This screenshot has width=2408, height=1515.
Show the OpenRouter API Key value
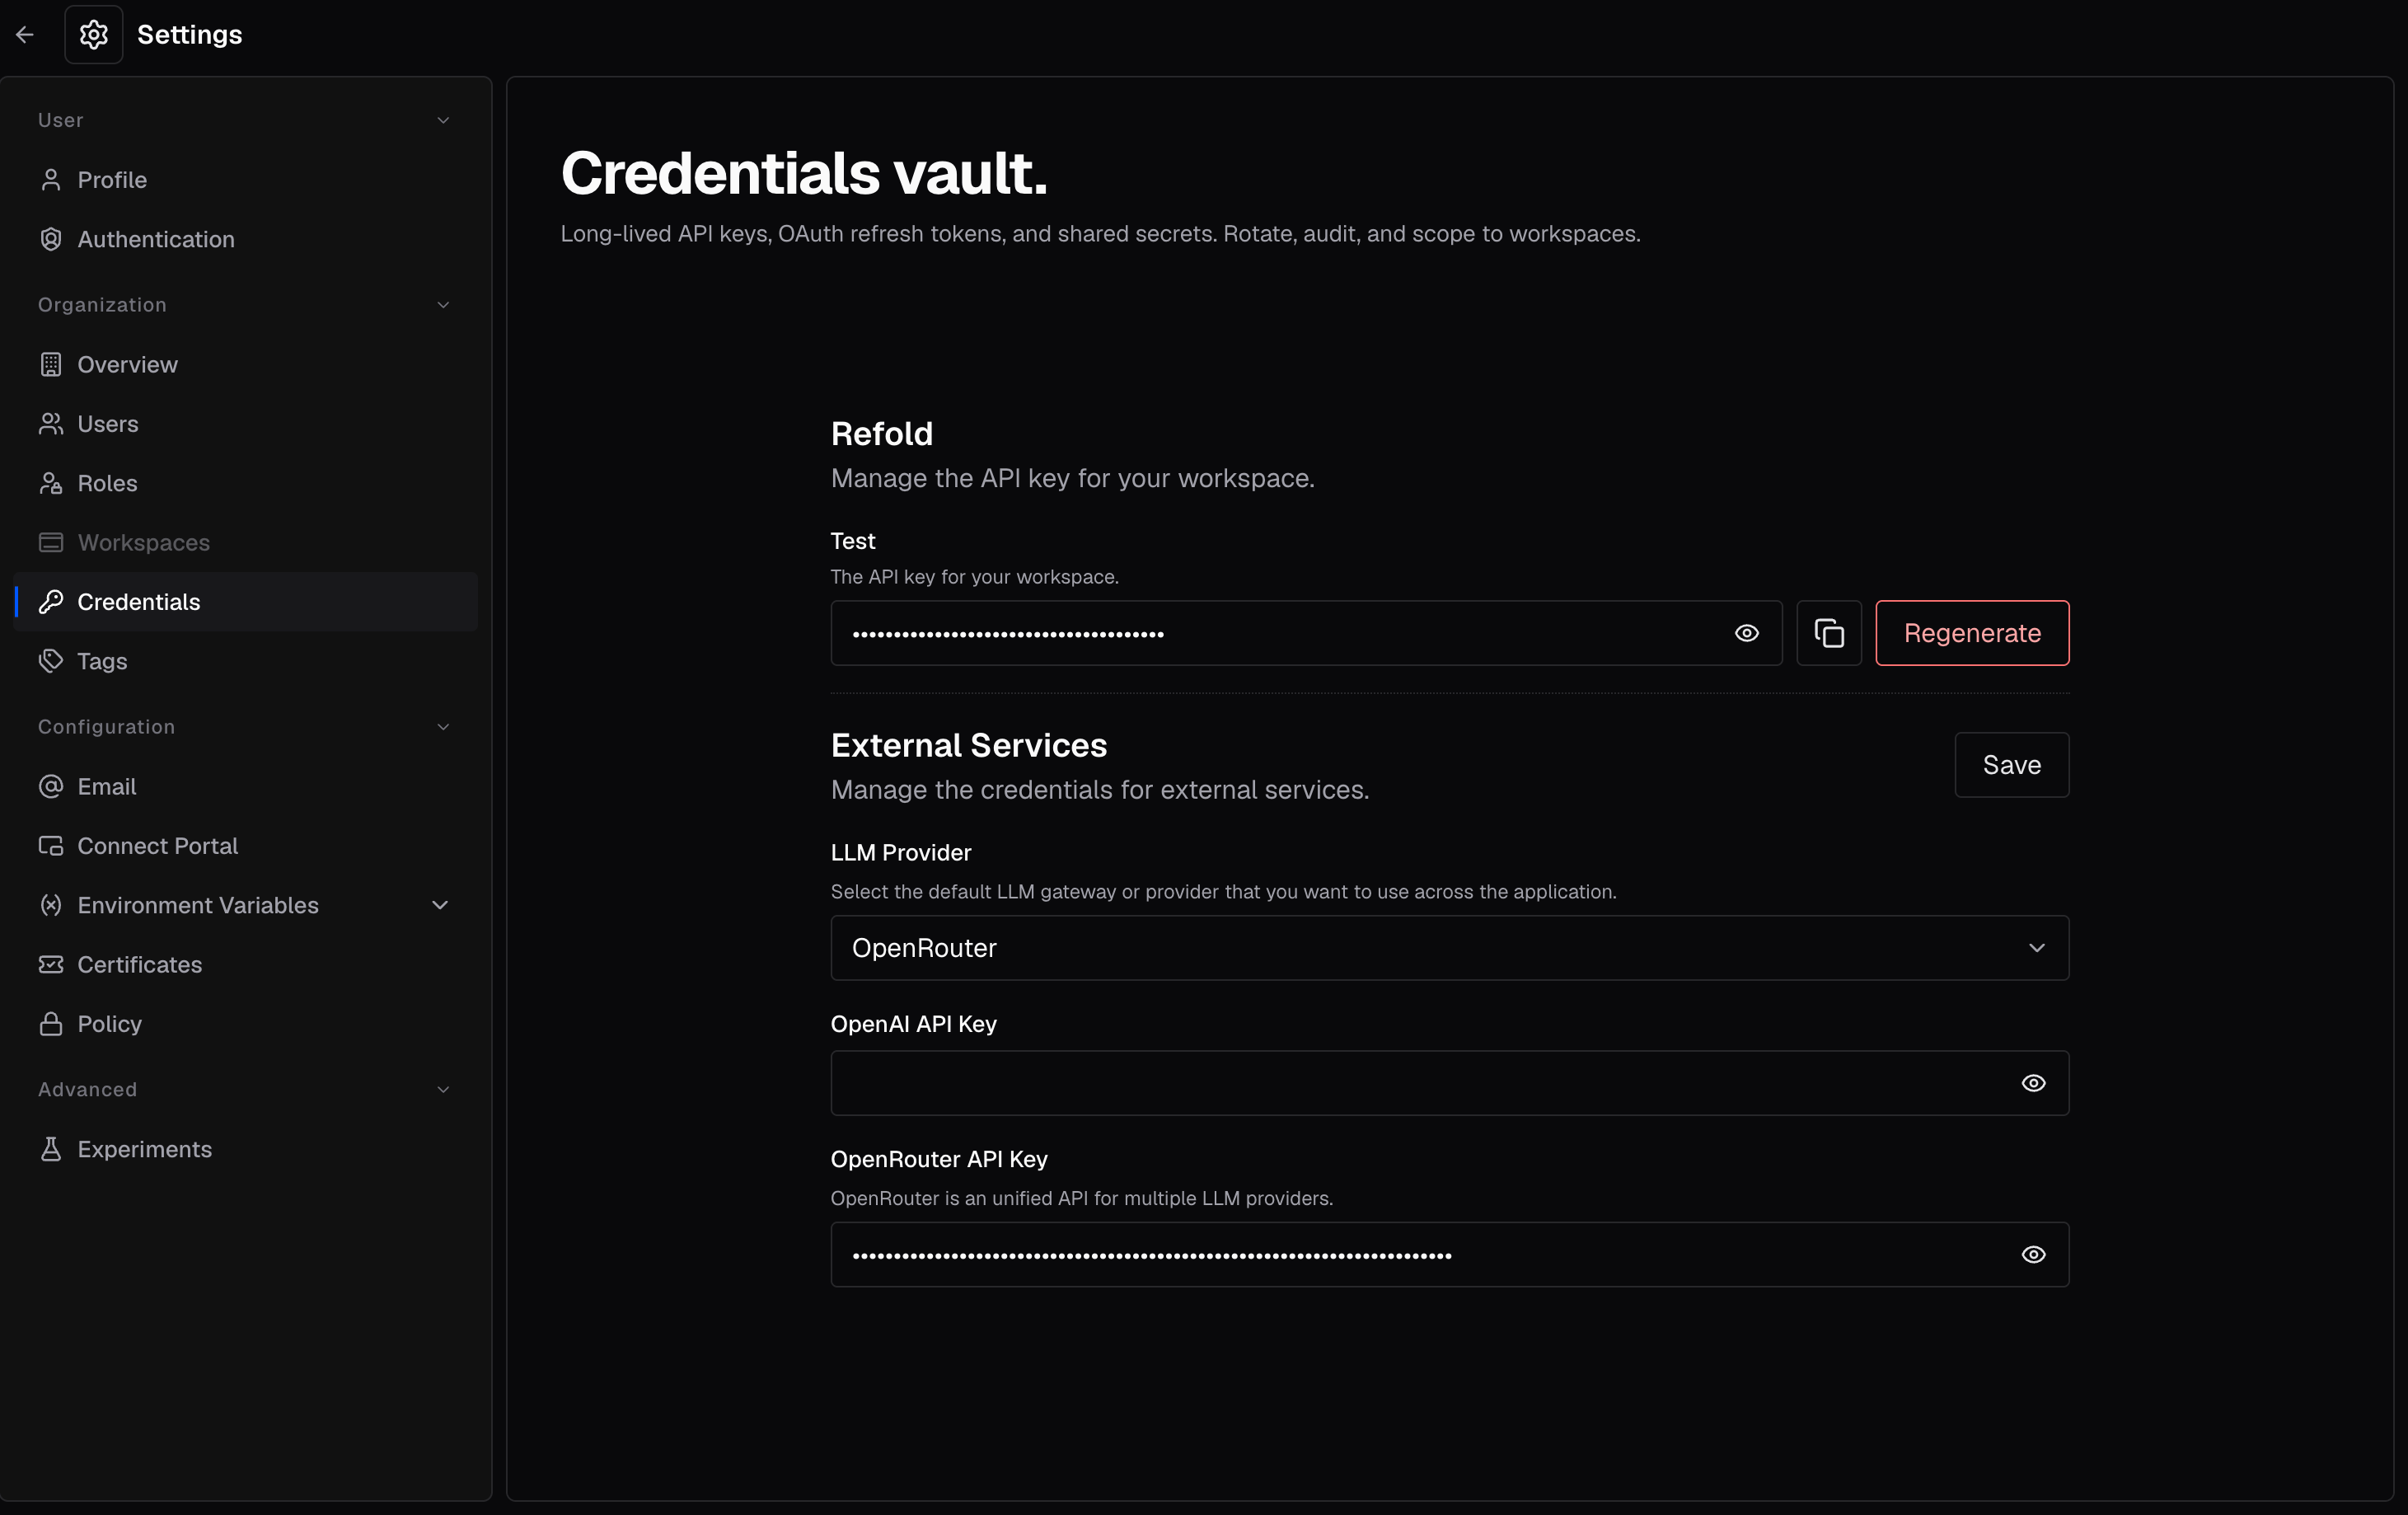pyautogui.click(x=2034, y=1254)
